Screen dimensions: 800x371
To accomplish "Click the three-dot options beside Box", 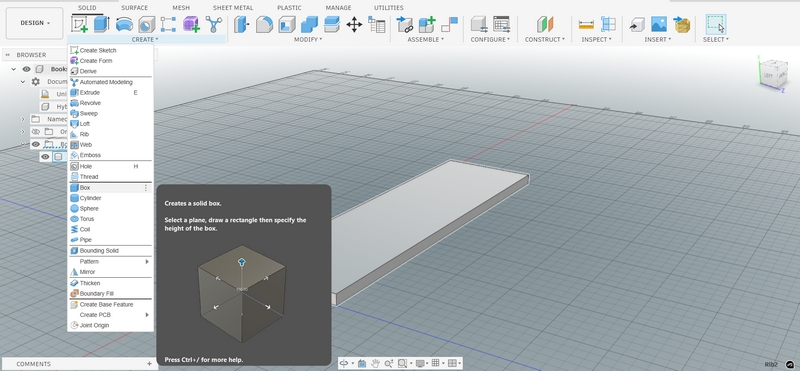I will 145,188.
